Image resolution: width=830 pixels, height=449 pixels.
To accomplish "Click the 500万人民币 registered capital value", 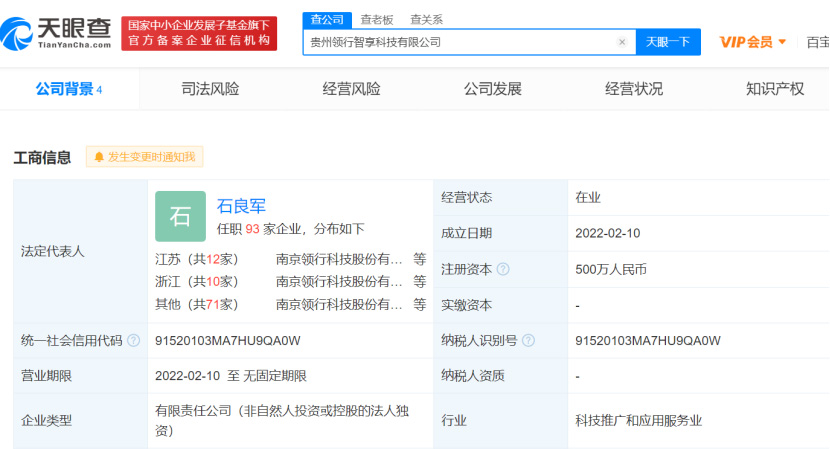I will coord(611,269).
